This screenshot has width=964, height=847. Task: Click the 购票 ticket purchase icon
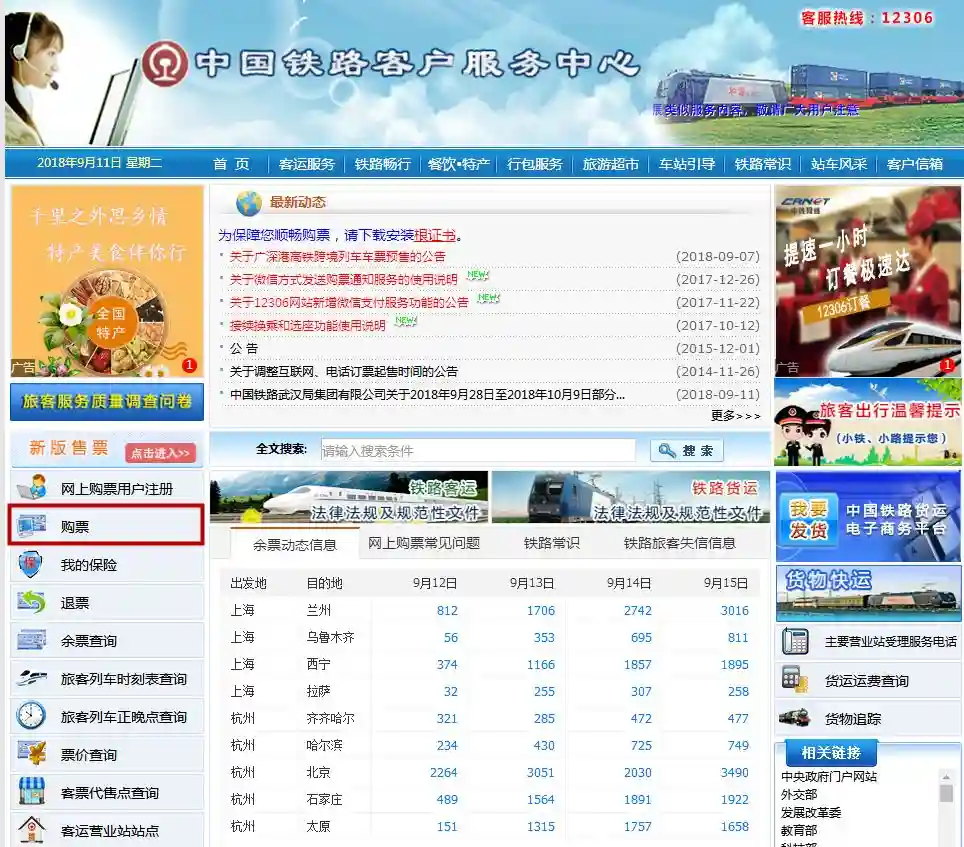[x=31, y=526]
